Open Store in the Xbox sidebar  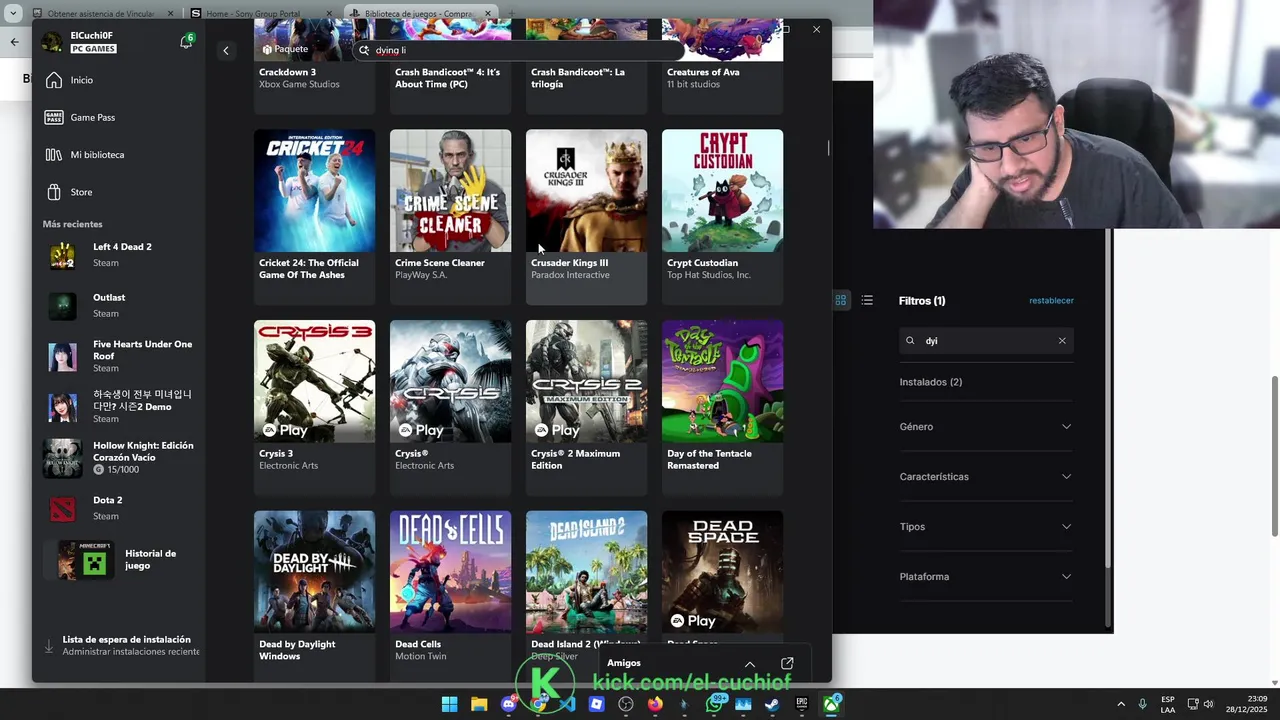point(118,192)
